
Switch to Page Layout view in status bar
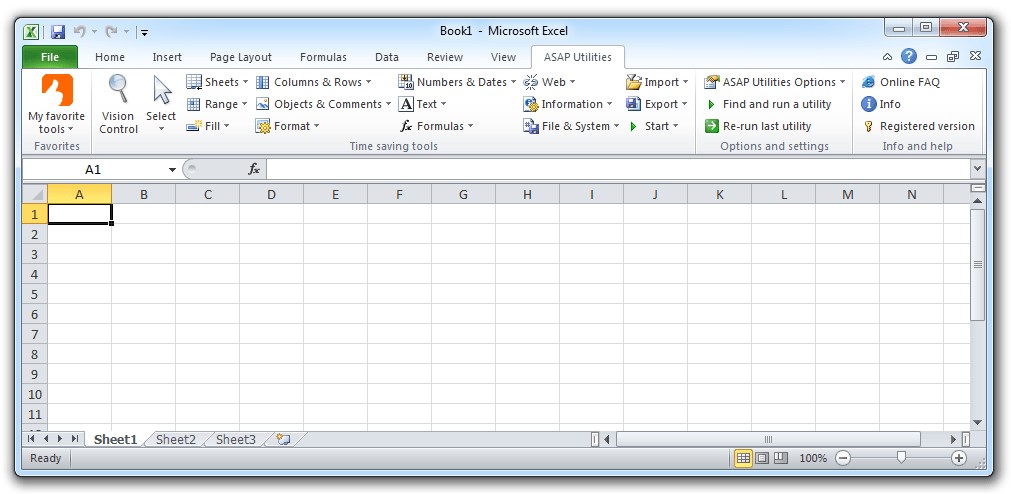[762, 458]
